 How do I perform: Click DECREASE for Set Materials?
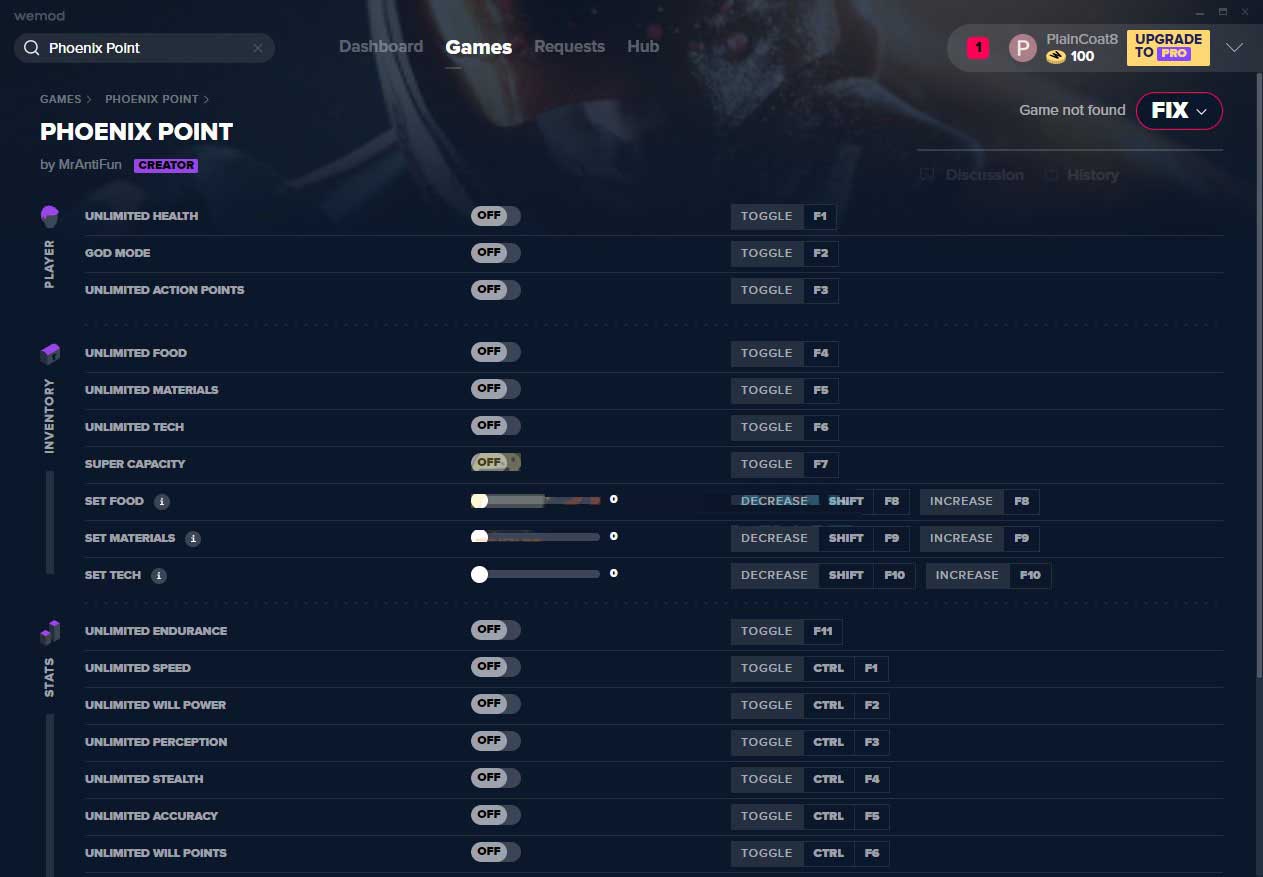pyautogui.click(x=774, y=538)
